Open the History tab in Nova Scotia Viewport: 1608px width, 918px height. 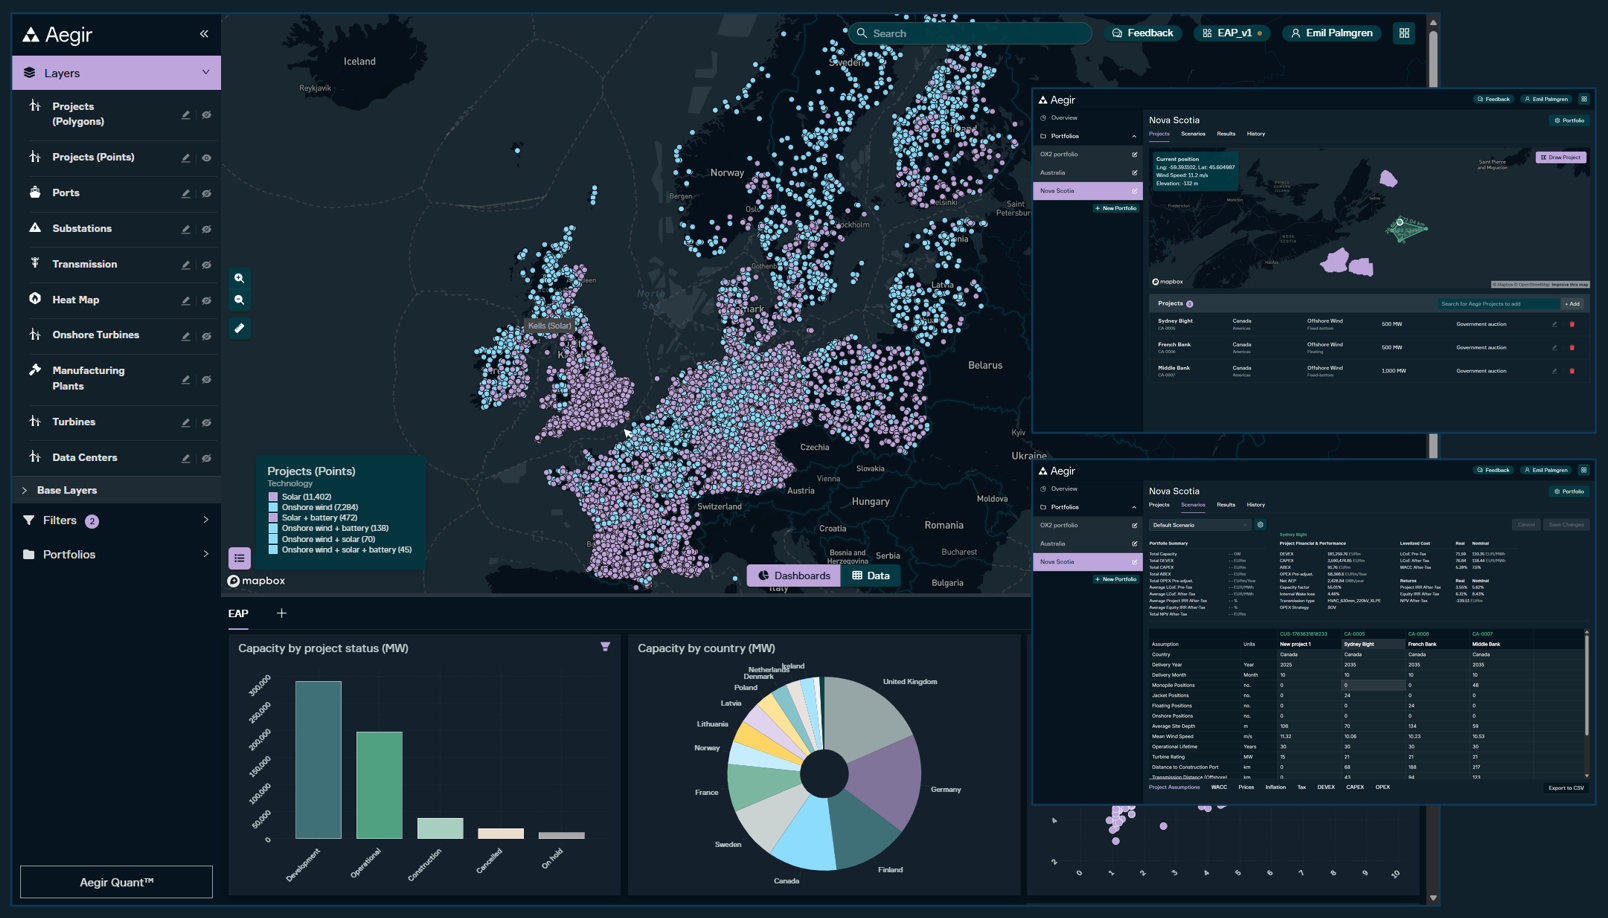[1256, 133]
